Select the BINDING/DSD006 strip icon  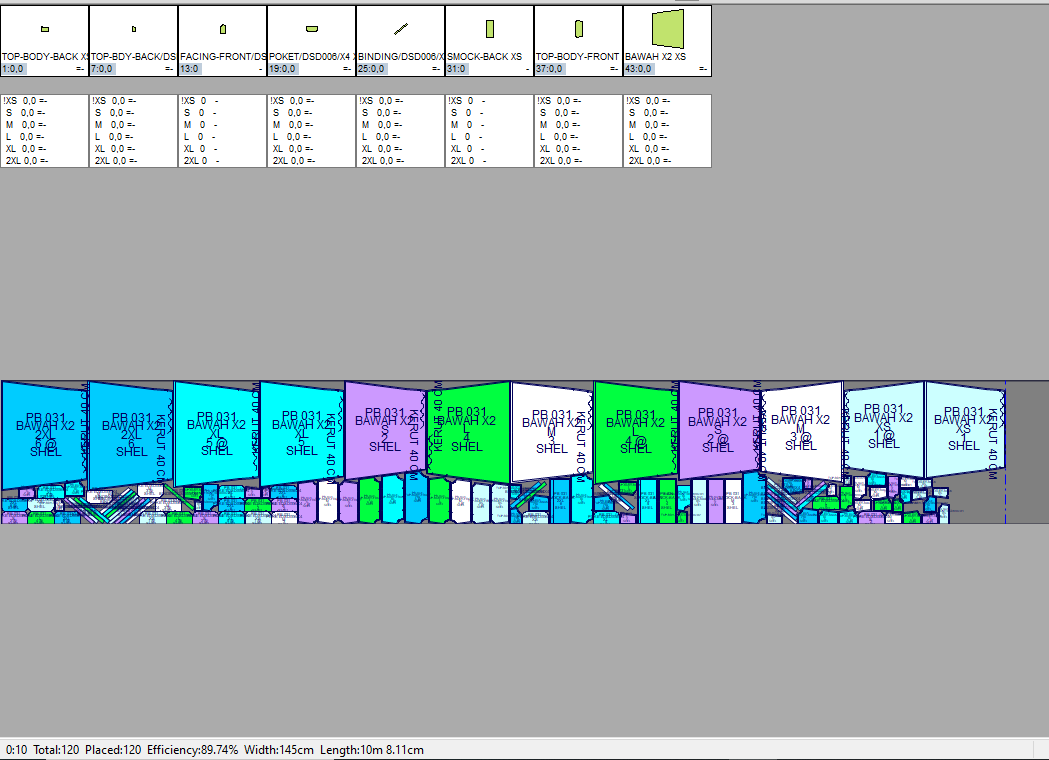point(401,28)
